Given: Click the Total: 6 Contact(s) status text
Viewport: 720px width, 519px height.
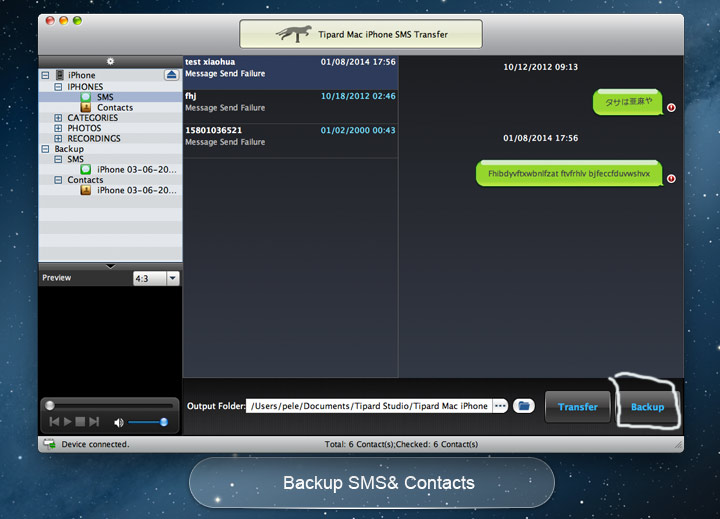Looking at the screenshot, I should [x=401, y=444].
